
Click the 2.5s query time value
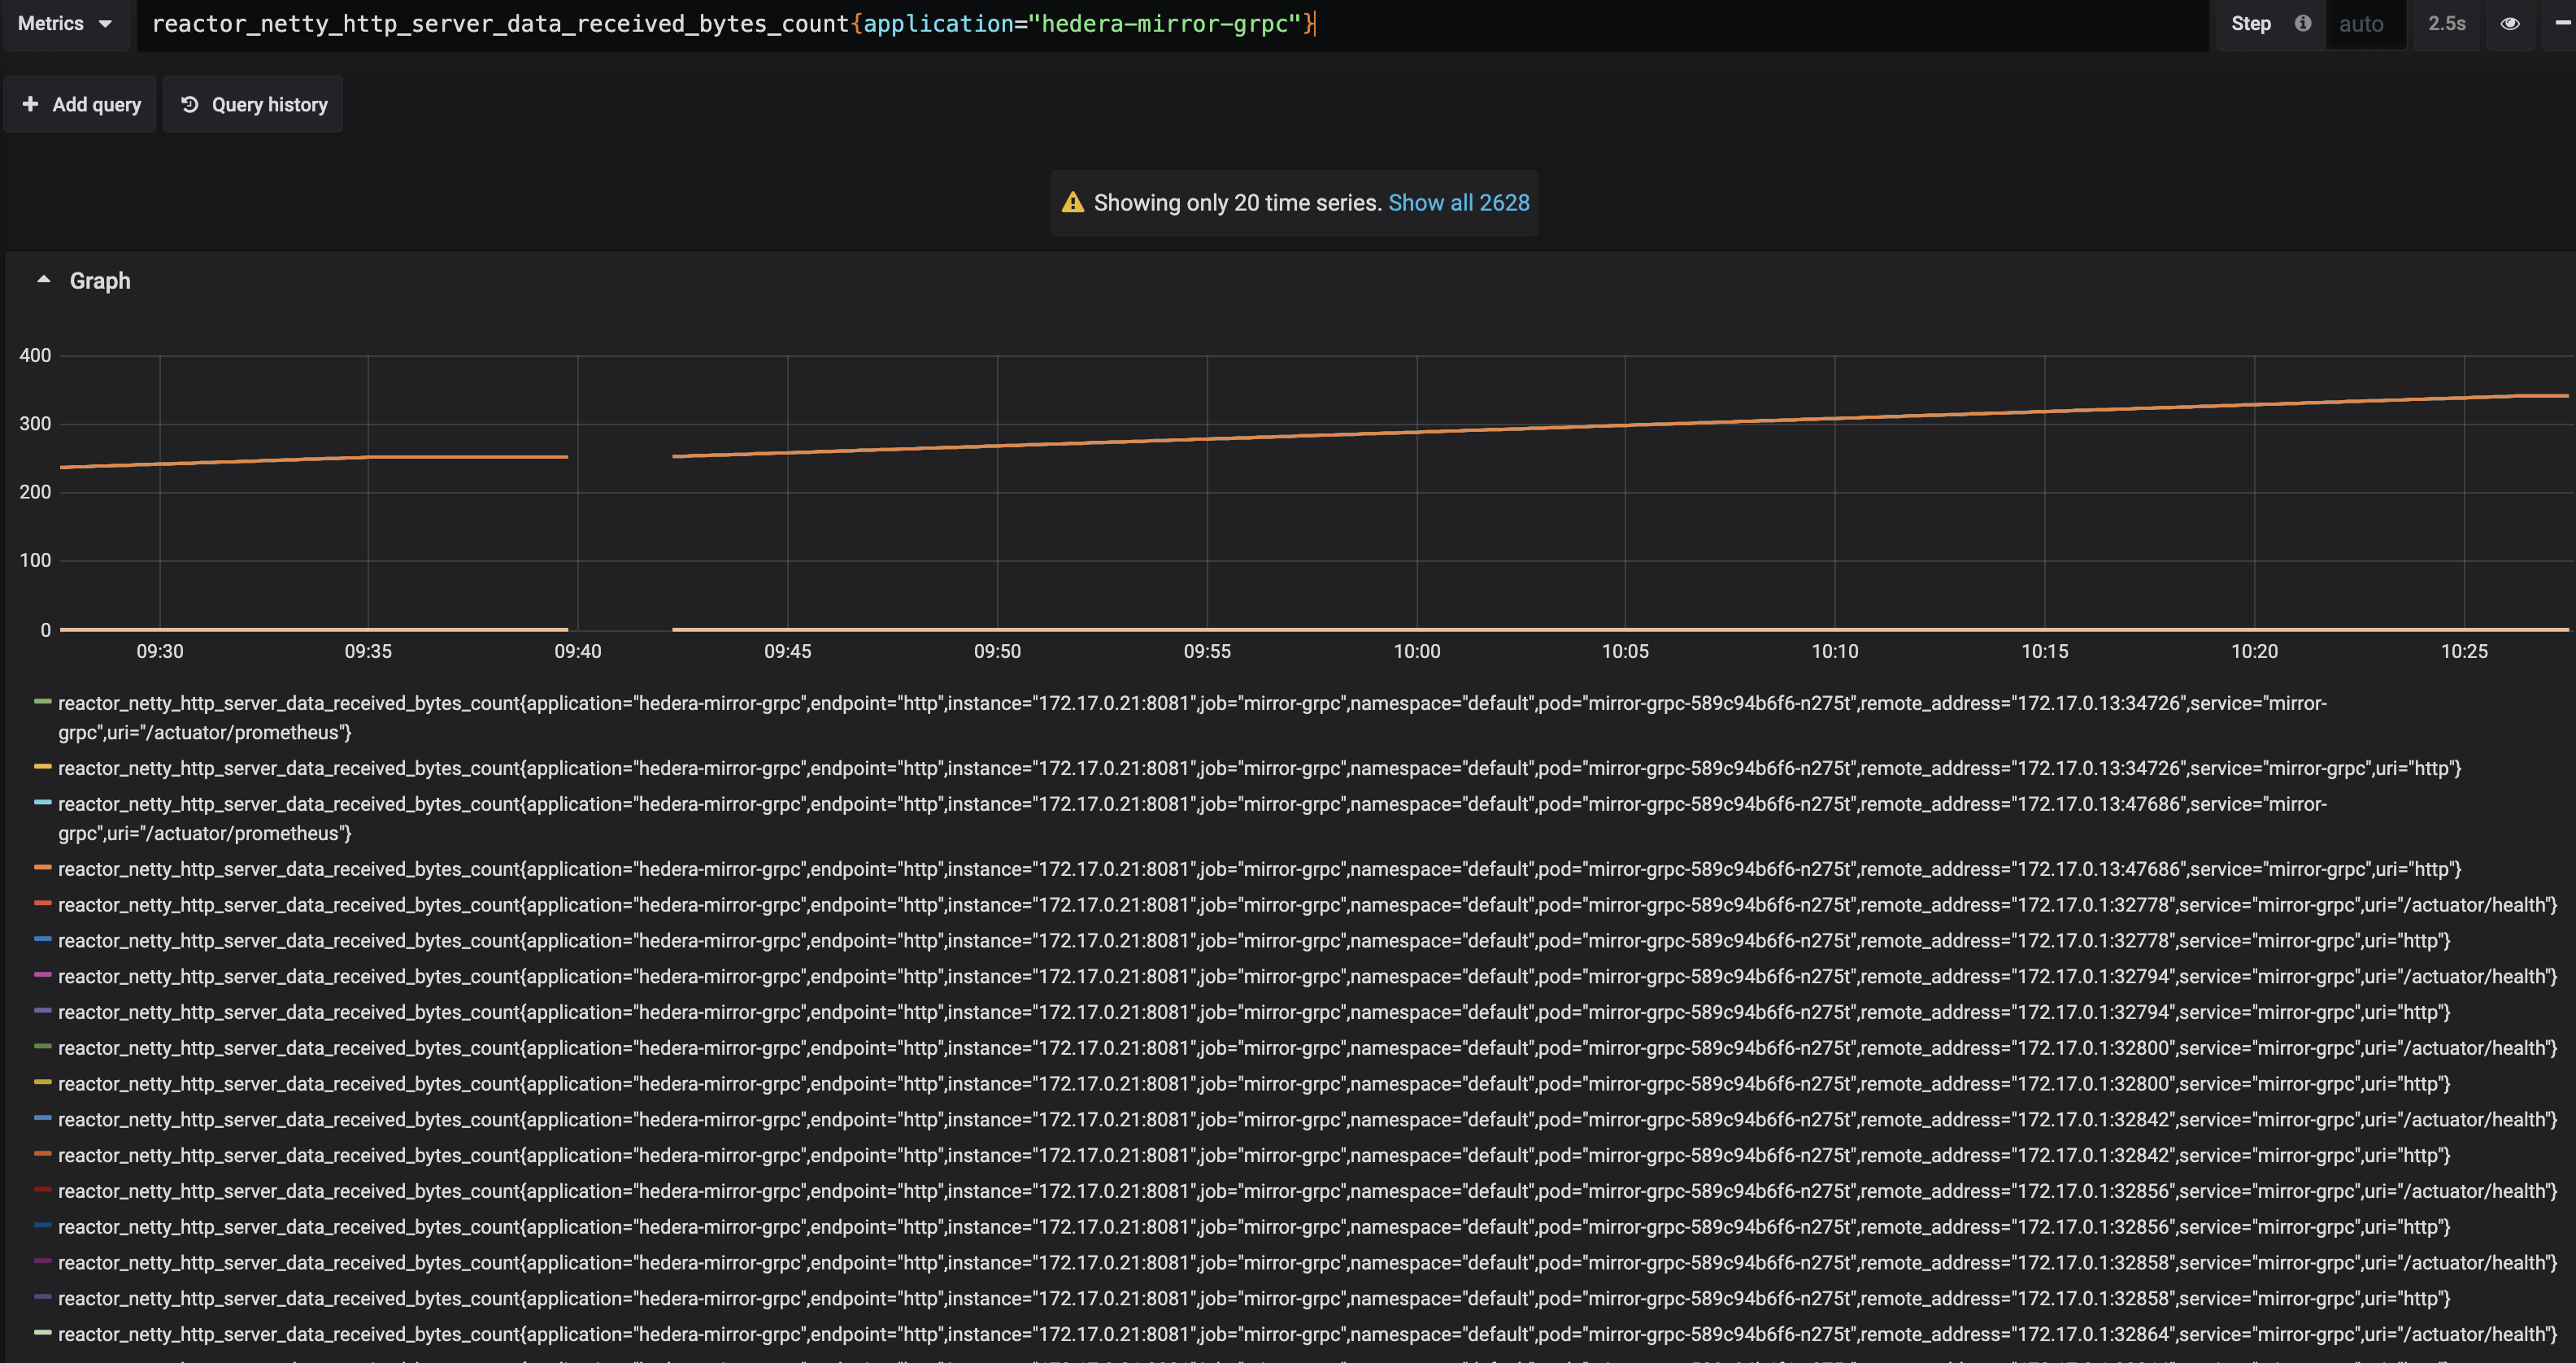(x=2447, y=24)
